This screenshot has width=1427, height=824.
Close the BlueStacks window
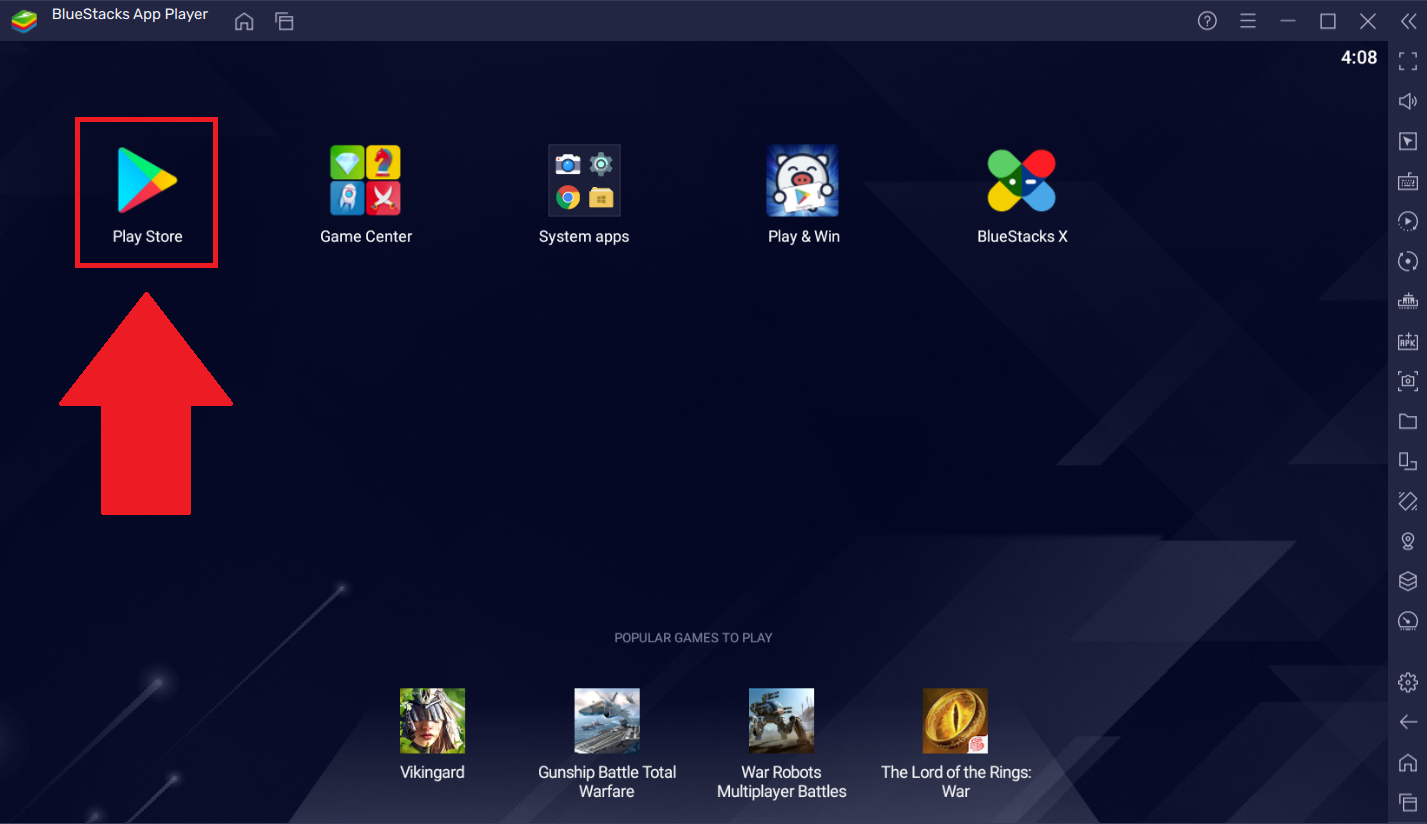point(1368,21)
